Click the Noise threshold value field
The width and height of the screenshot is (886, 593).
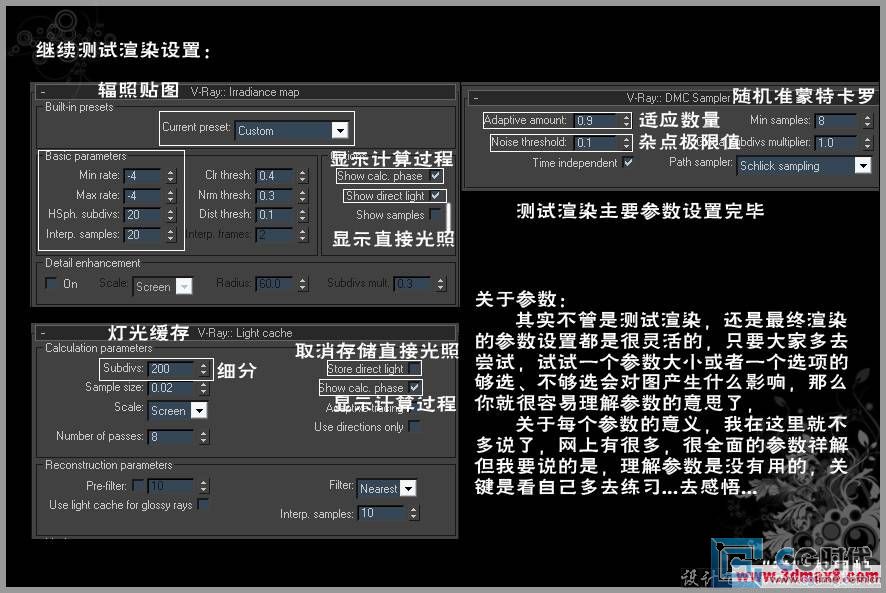(596, 143)
